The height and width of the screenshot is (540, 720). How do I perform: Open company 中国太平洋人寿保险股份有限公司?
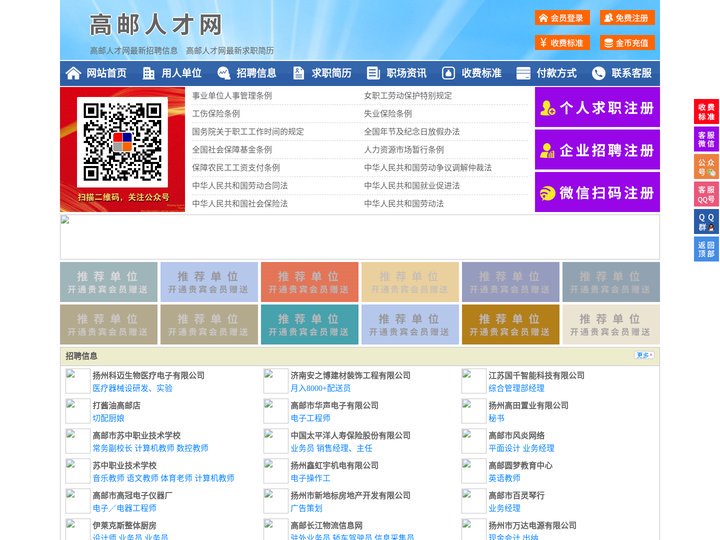click(350, 435)
